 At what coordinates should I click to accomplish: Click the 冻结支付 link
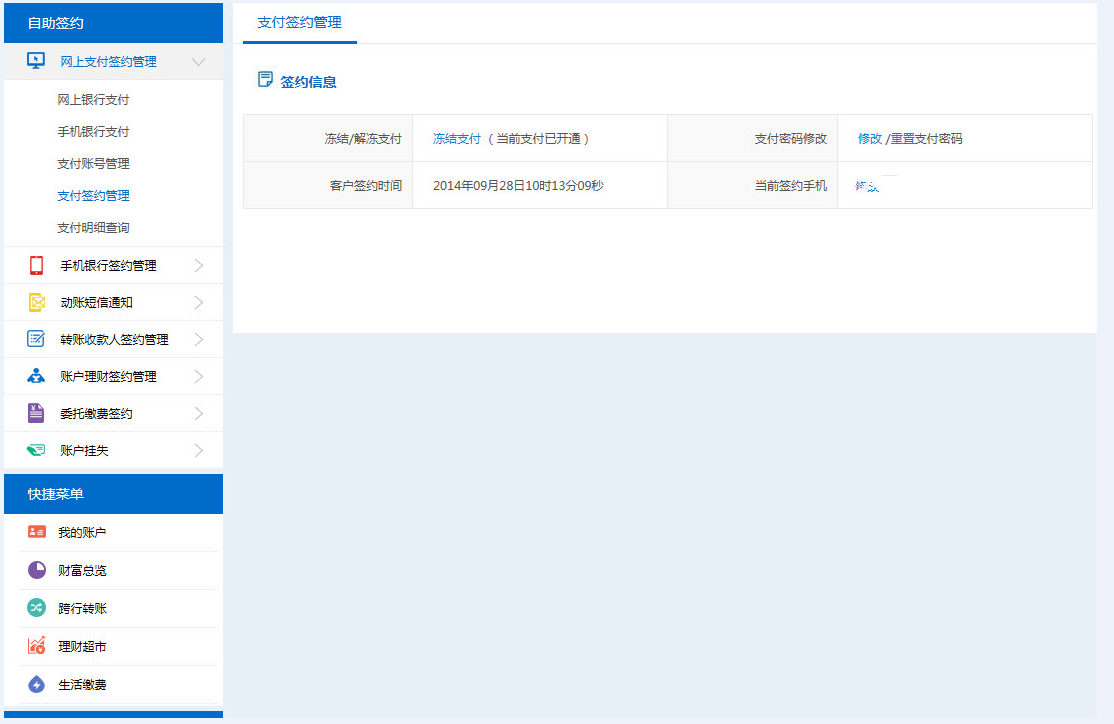(x=457, y=139)
